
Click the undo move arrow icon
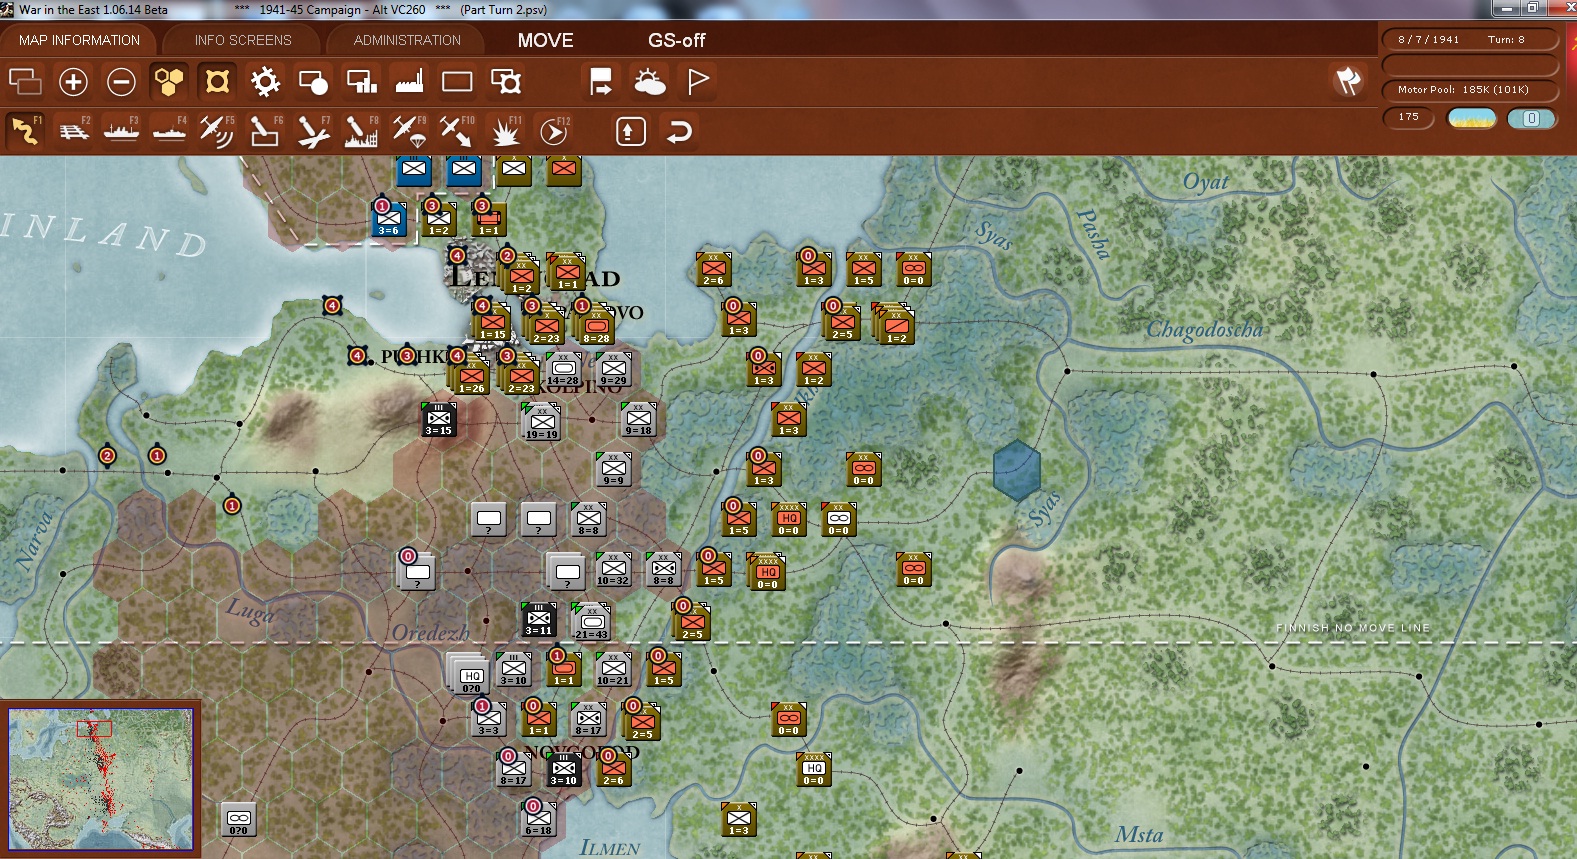679,131
